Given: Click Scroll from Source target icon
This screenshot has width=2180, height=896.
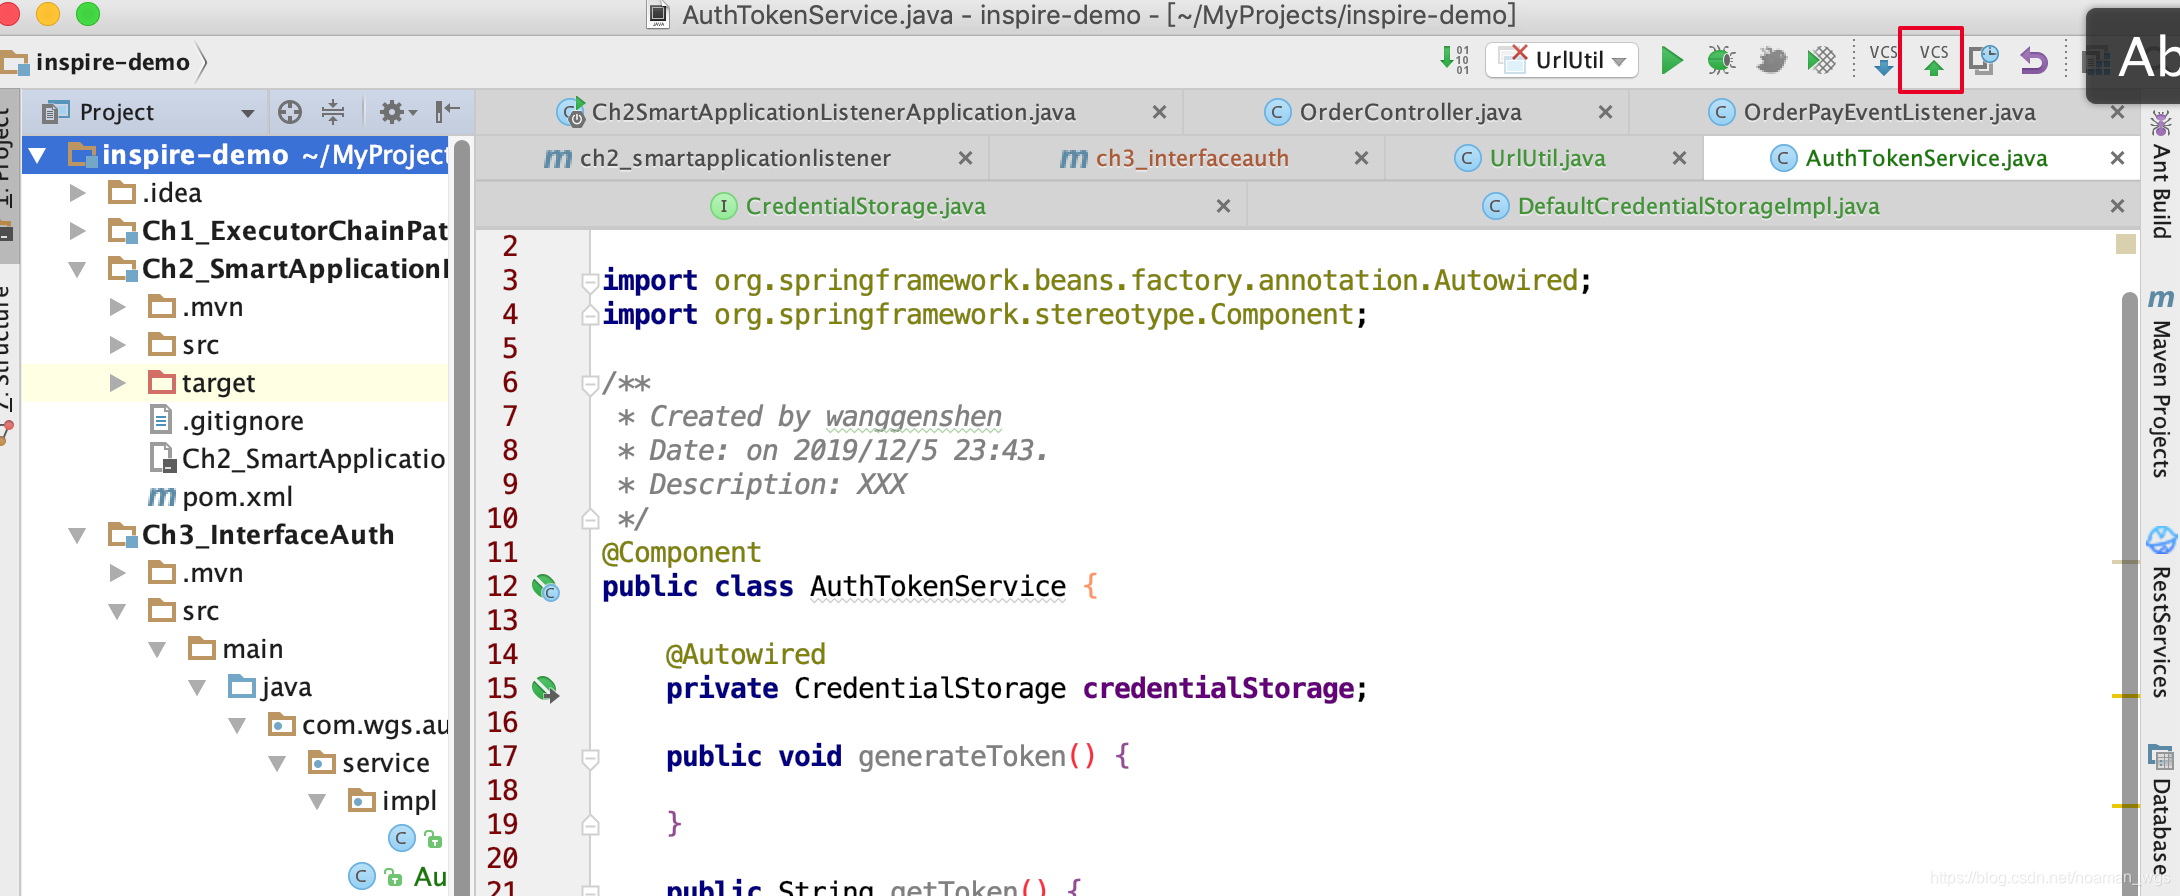Looking at the screenshot, I should pyautogui.click(x=290, y=112).
